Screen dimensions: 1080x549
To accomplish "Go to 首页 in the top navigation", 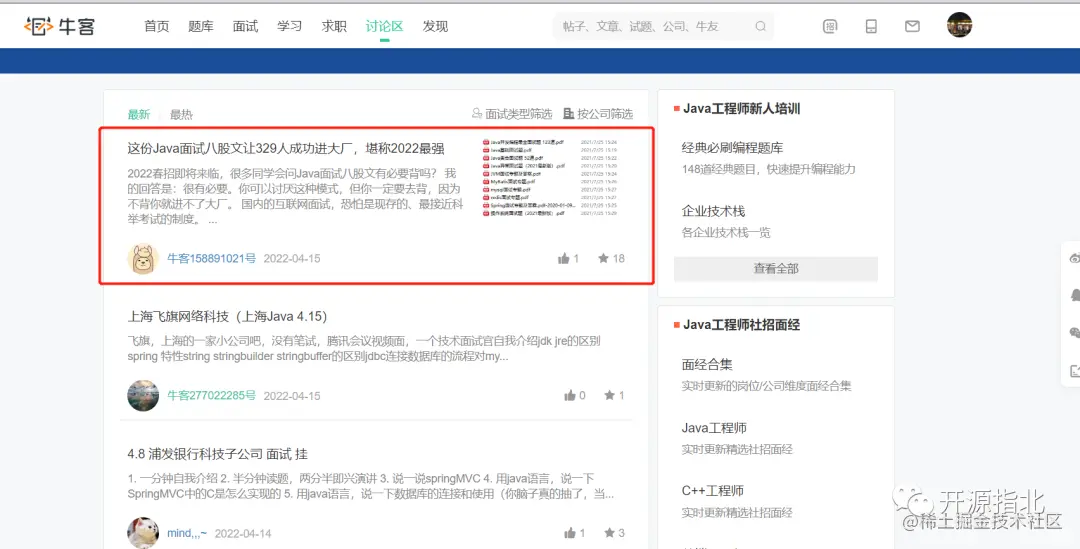I will coord(156,26).
